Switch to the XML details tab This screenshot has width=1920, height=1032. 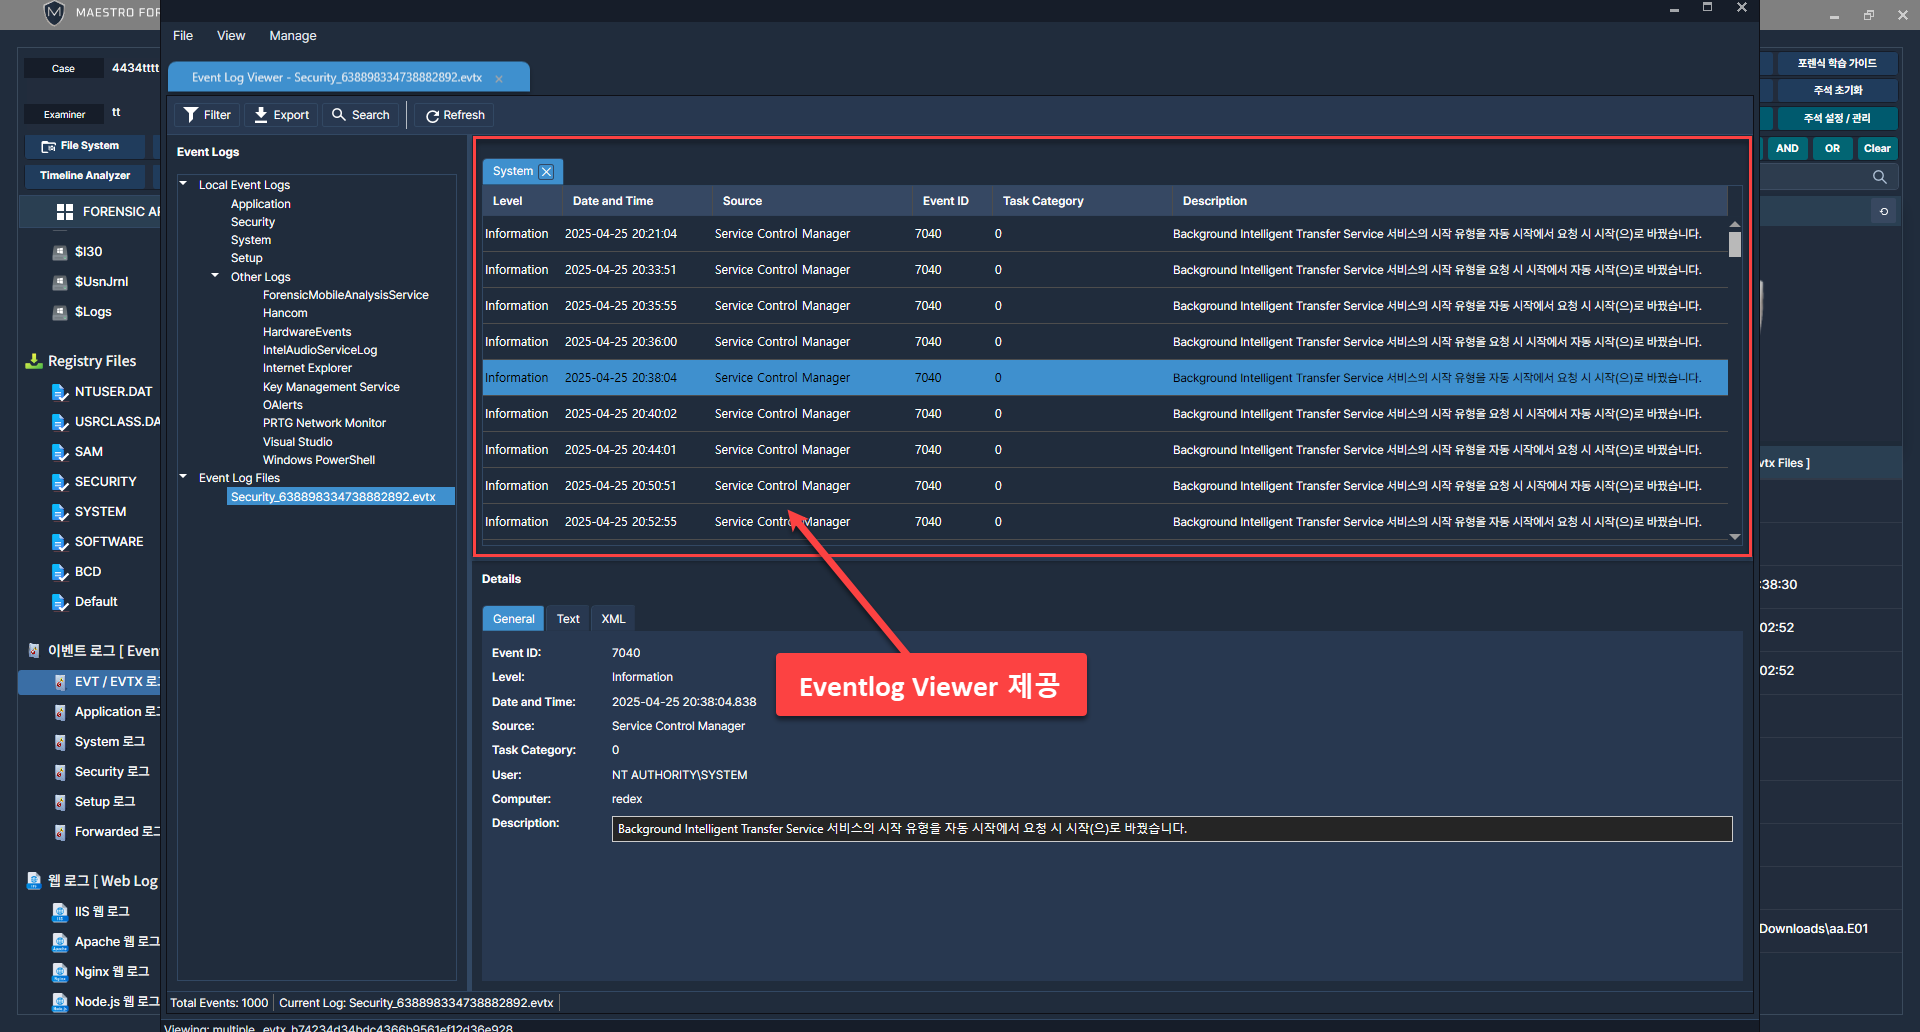613,619
